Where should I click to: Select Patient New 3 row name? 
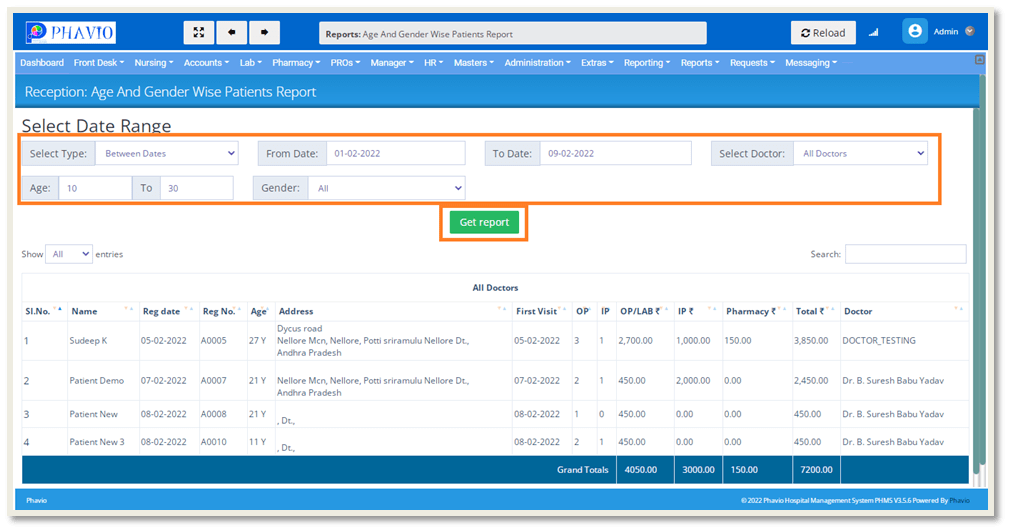point(97,442)
